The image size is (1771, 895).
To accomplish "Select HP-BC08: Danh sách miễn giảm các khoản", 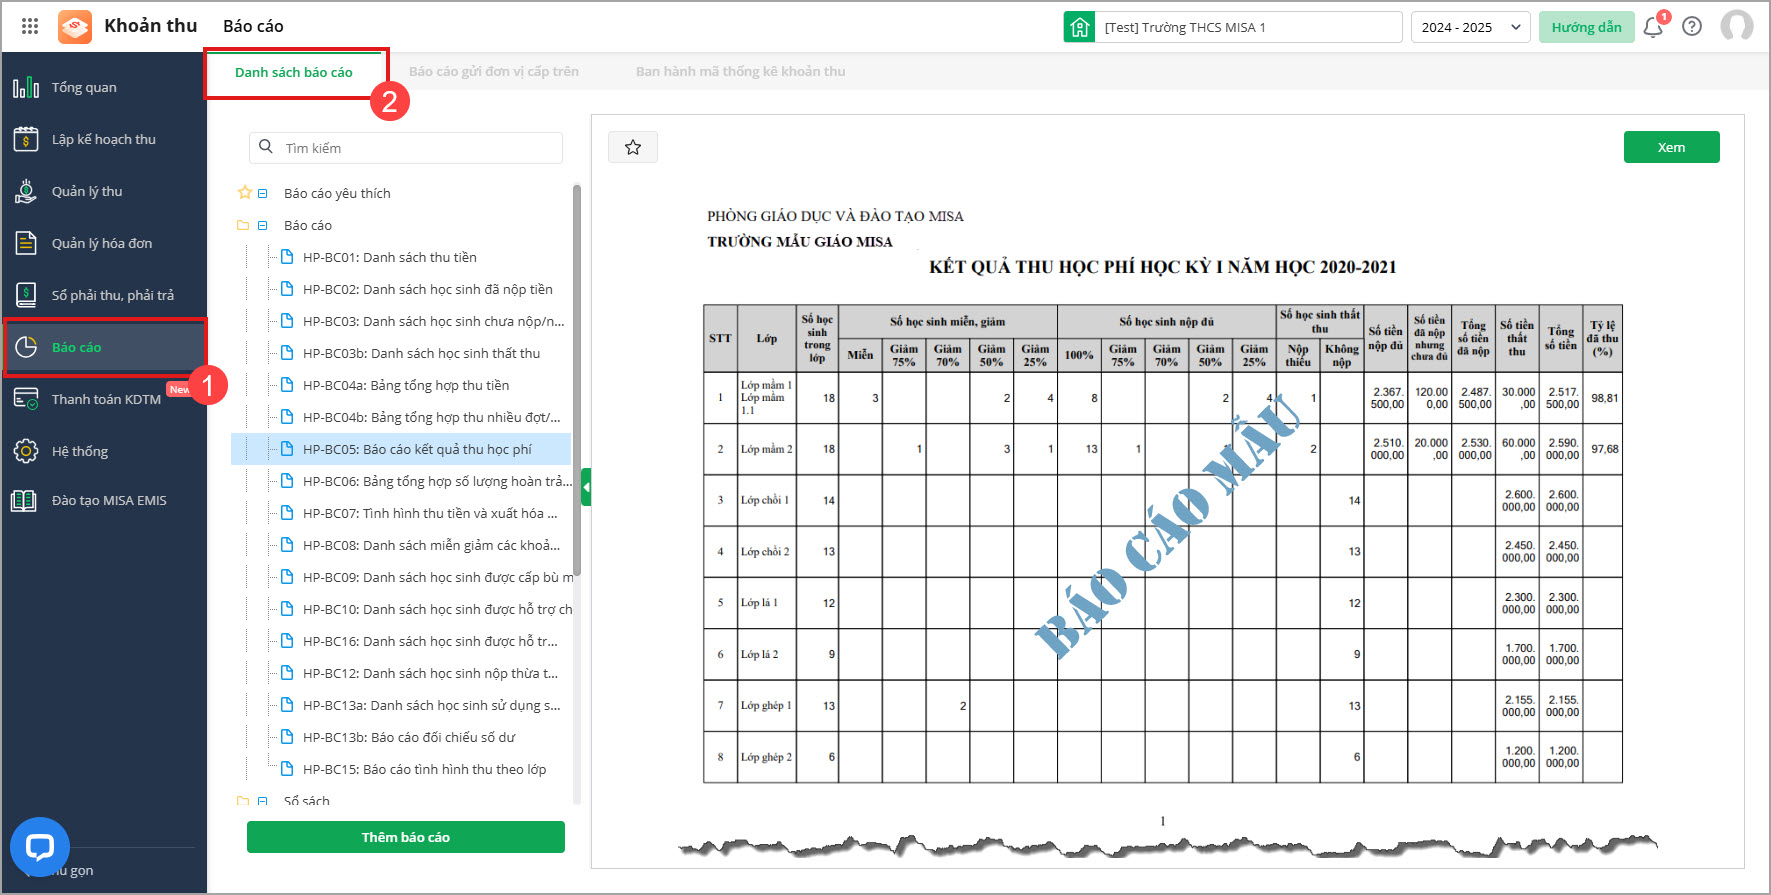I will 401,545.
